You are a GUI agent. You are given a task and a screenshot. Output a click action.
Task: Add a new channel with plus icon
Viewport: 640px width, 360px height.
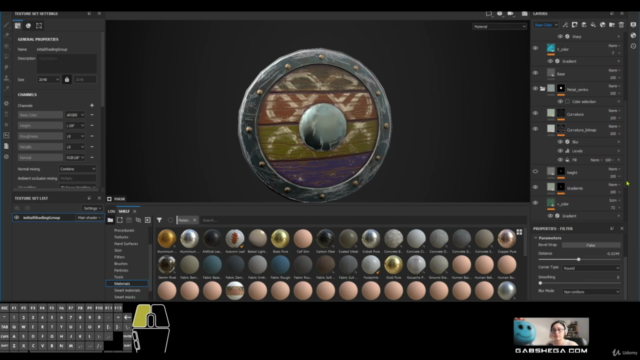coord(92,105)
